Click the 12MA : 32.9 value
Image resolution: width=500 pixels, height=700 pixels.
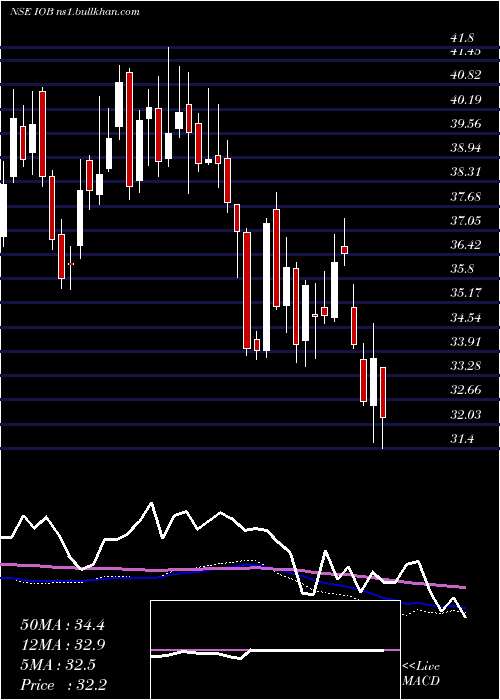[63, 645]
